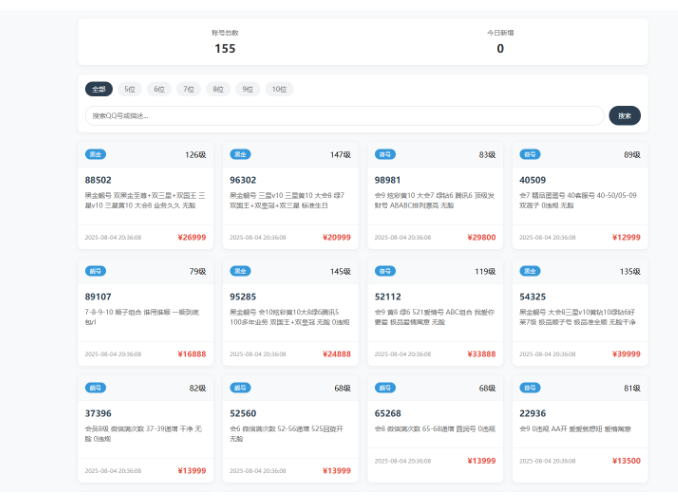Open the account card numbered 65268
Viewport: 678px width, 501px height.
(x=391, y=413)
